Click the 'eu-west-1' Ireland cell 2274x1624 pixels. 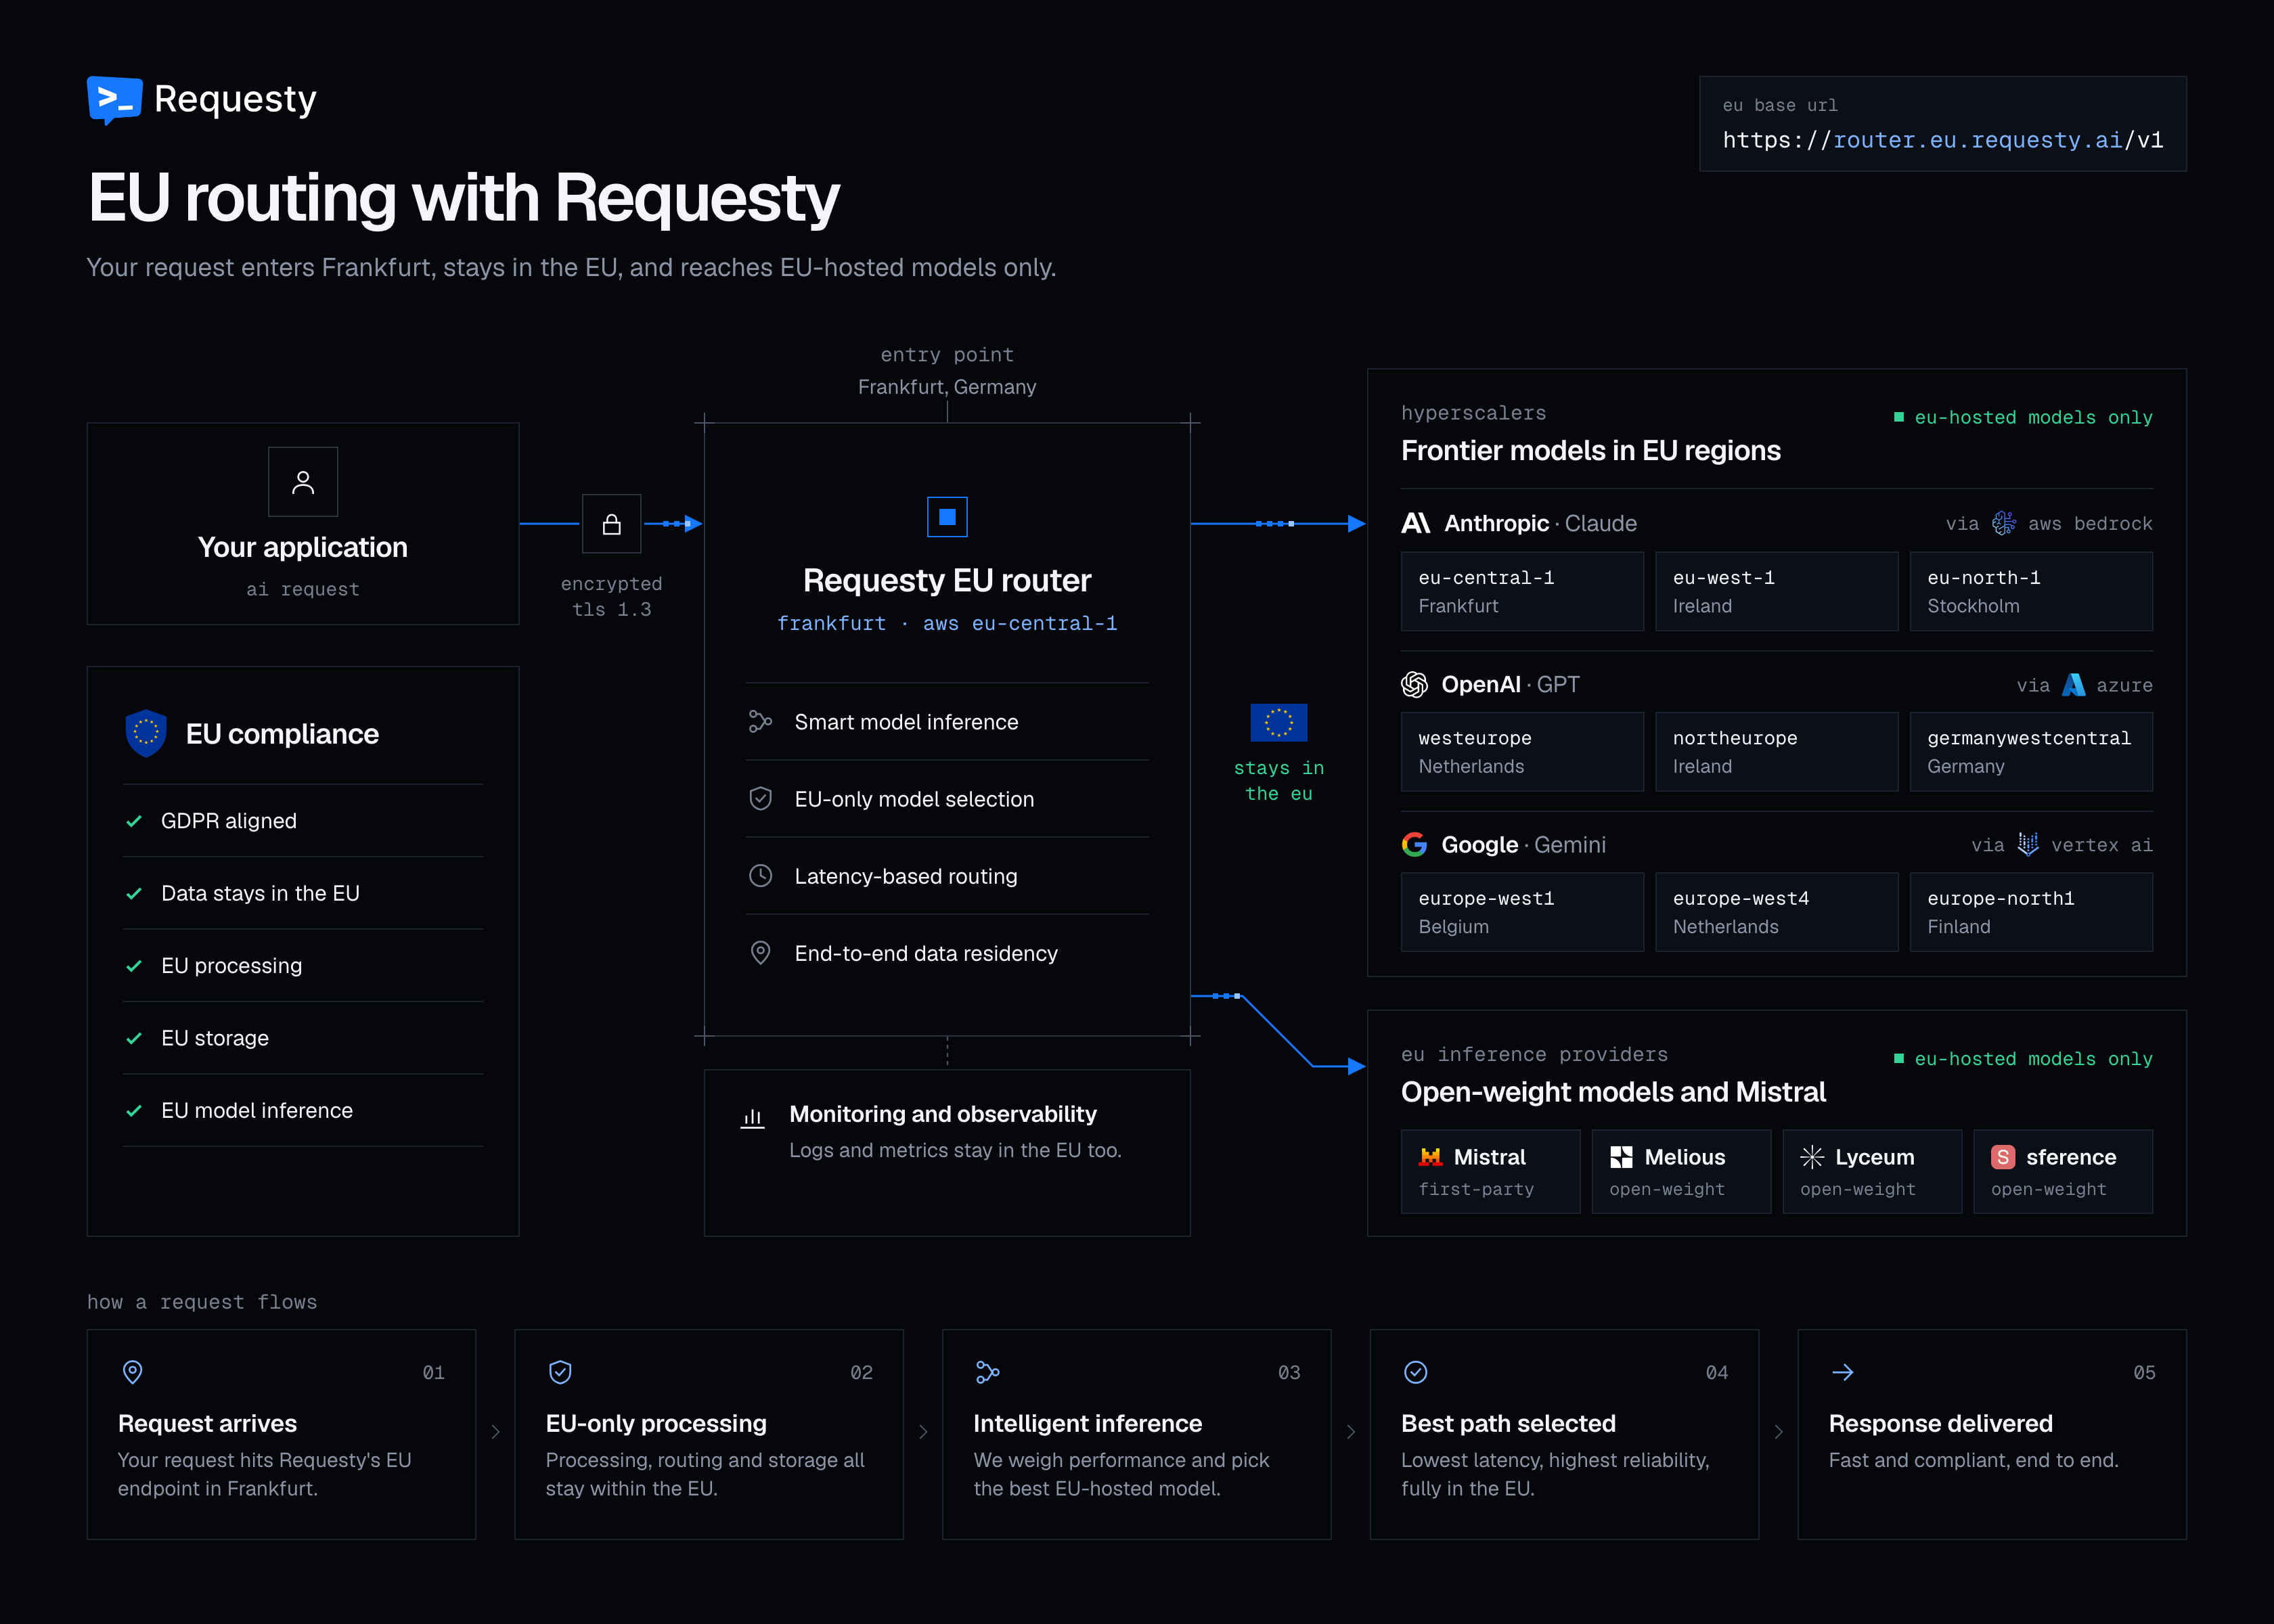pos(1777,591)
